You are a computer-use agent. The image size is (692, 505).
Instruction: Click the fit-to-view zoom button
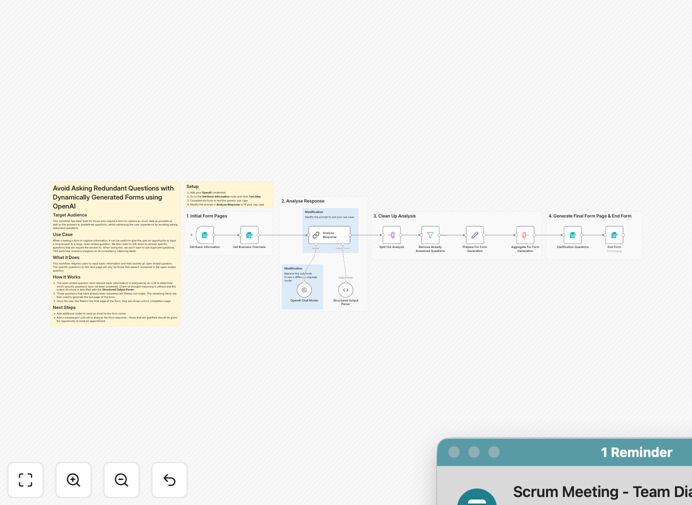click(26, 480)
